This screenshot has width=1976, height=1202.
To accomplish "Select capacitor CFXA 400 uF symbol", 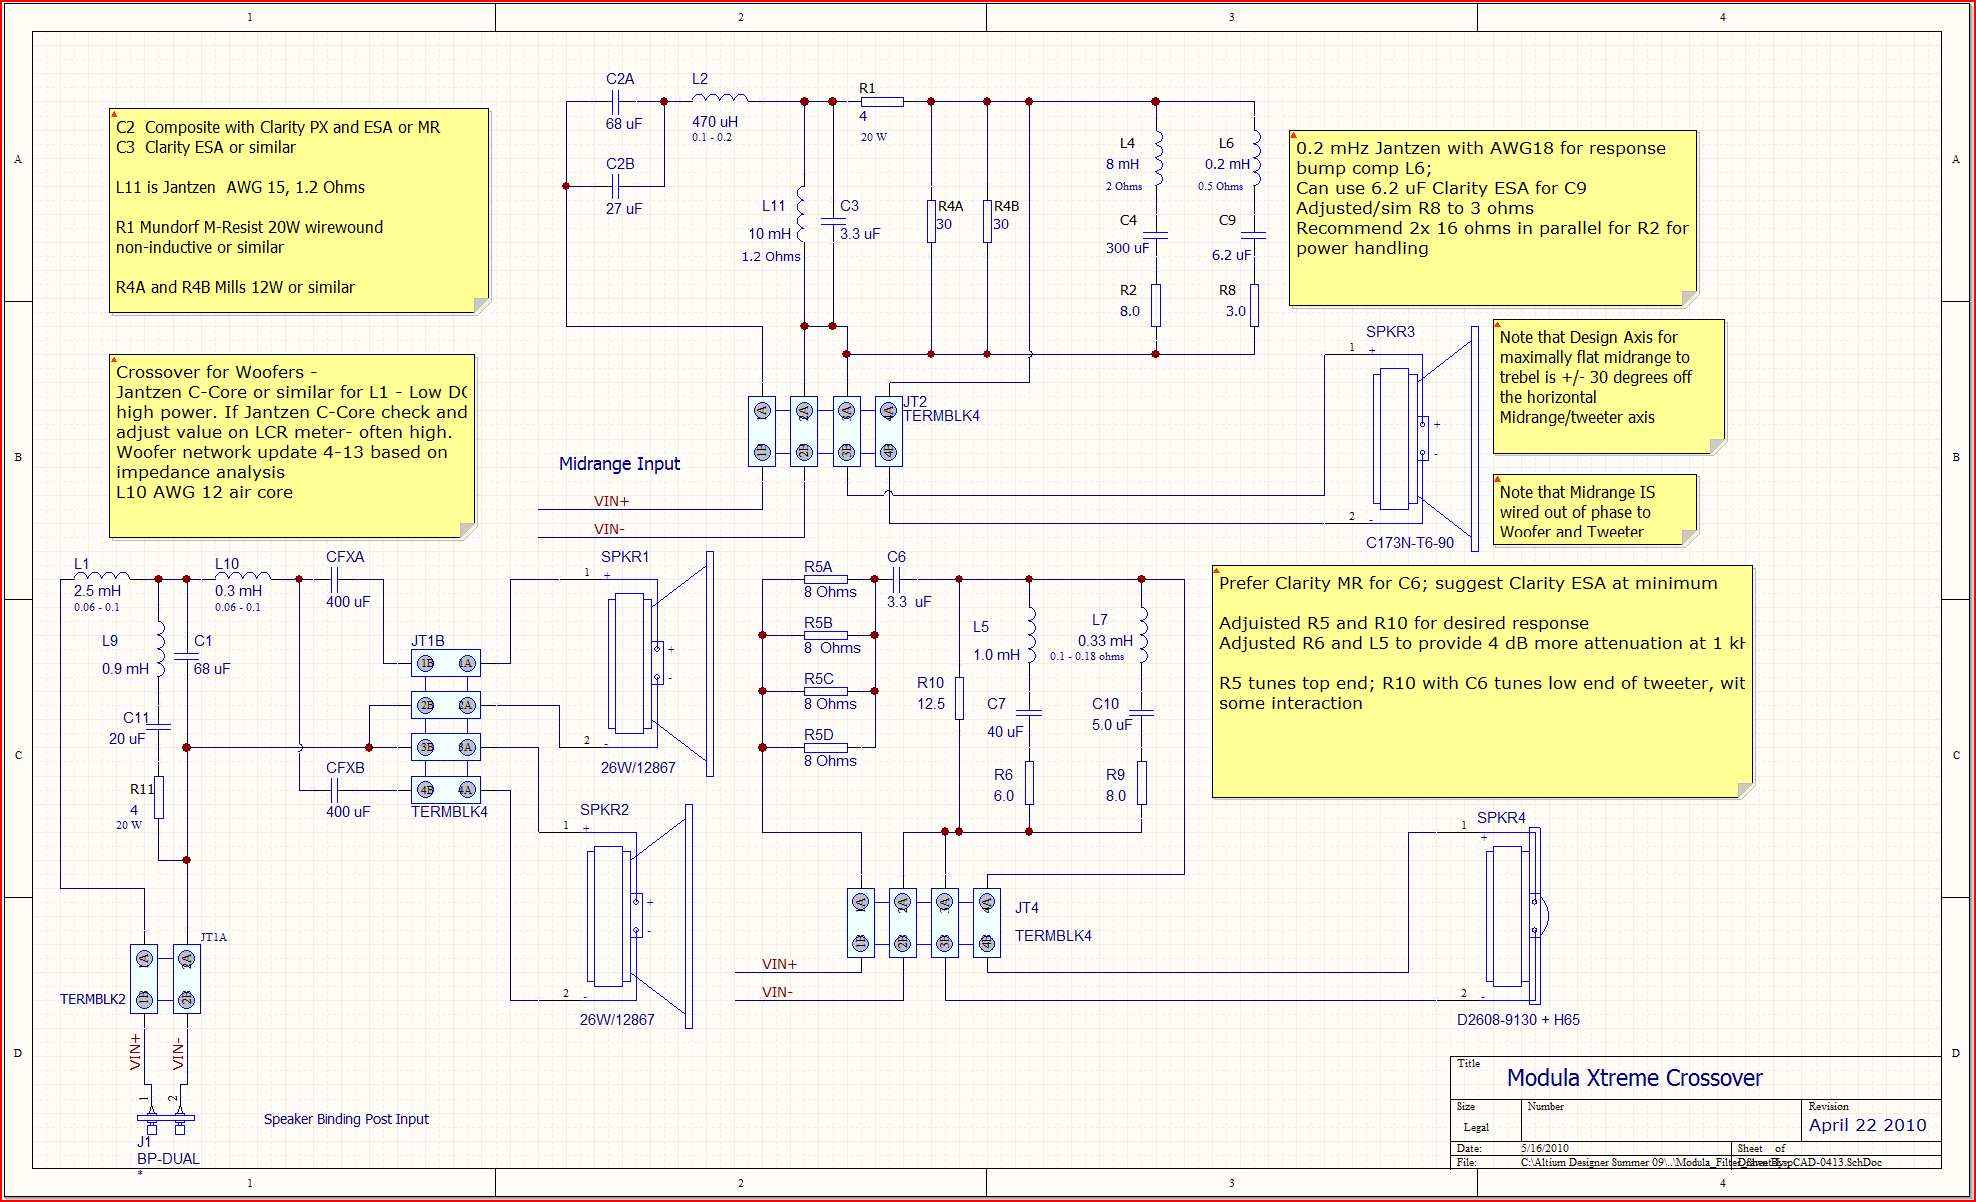I will point(336,579).
